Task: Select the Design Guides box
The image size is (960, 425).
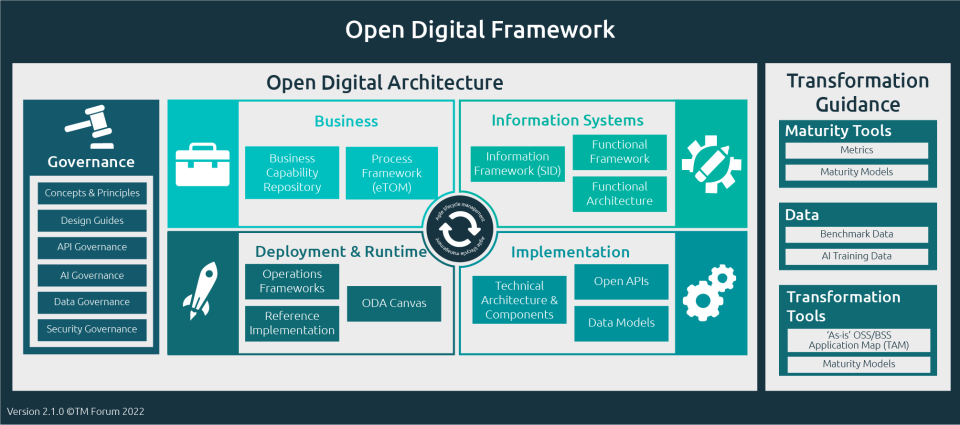Action: (x=92, y=220)
